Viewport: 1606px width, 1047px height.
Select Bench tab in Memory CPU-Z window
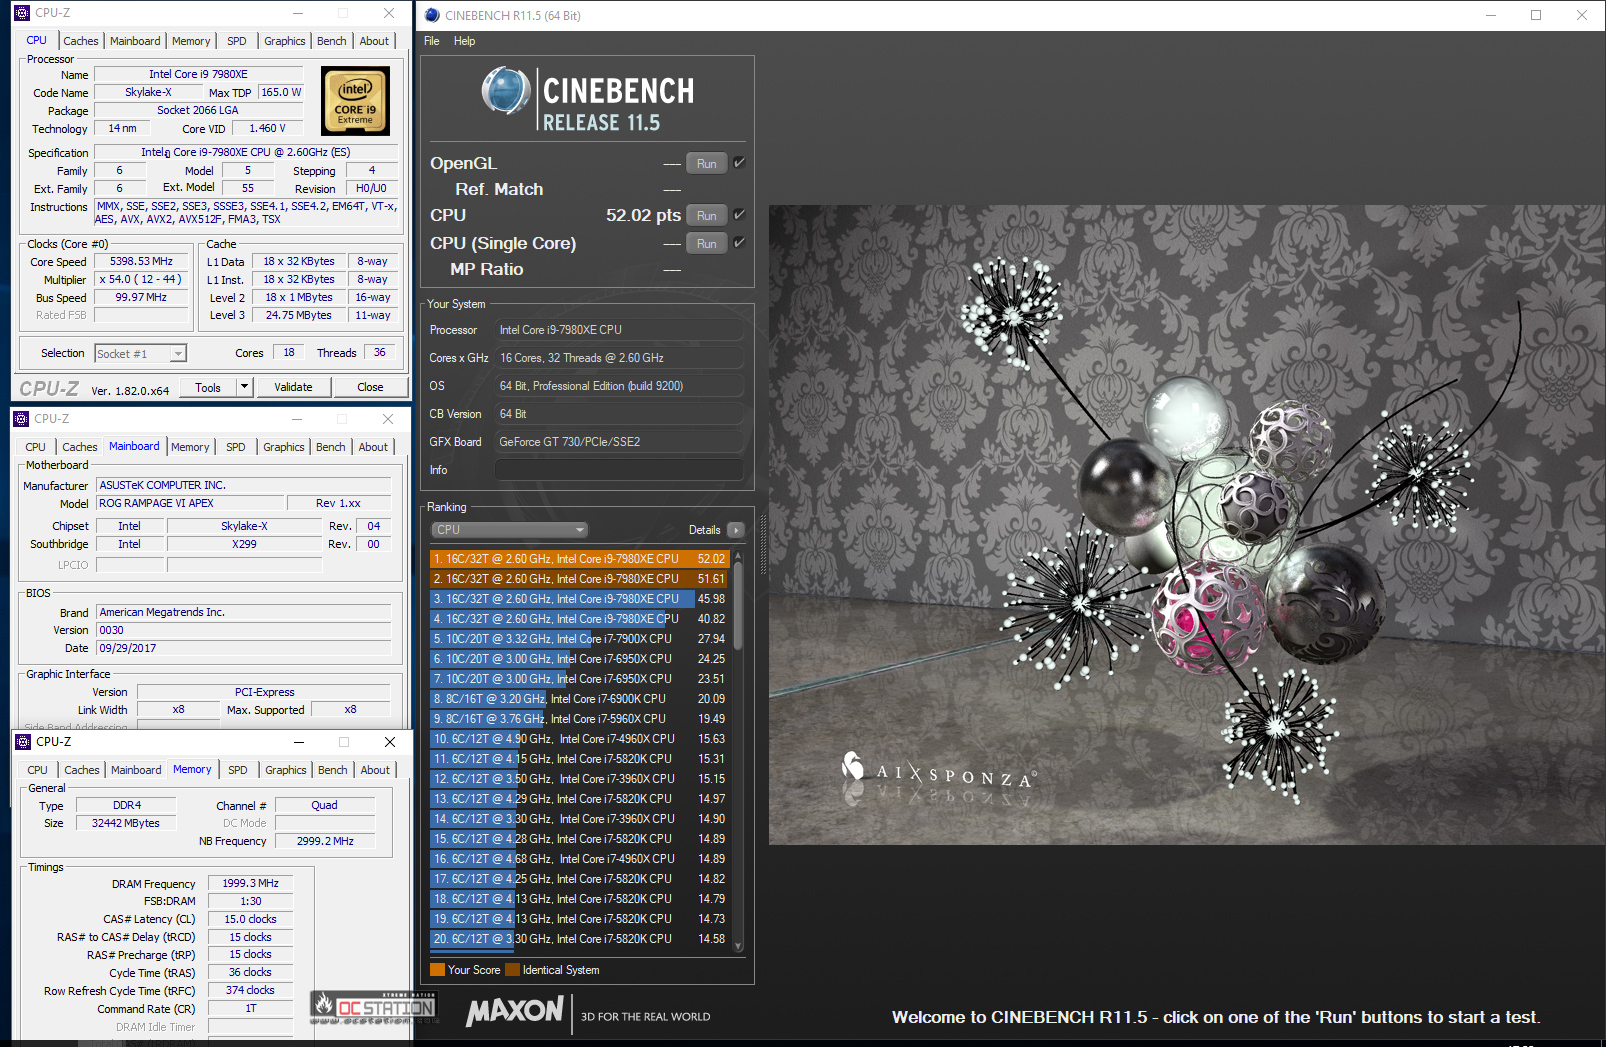(x=333, y=770)
